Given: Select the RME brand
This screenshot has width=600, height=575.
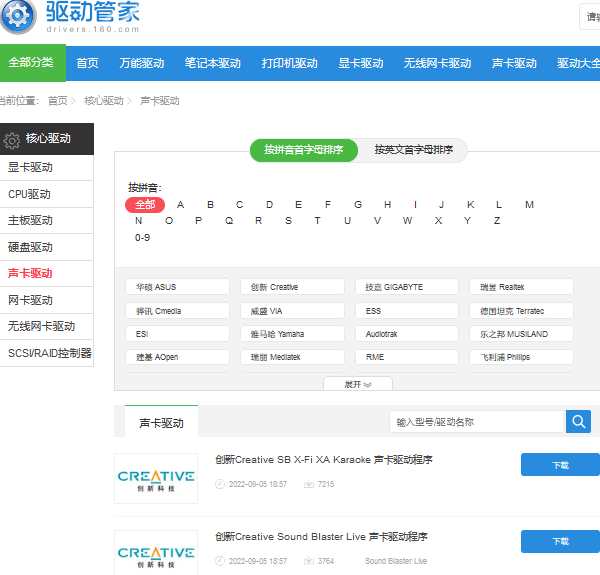Looking at the screenshot, I should tap(407, 357).
